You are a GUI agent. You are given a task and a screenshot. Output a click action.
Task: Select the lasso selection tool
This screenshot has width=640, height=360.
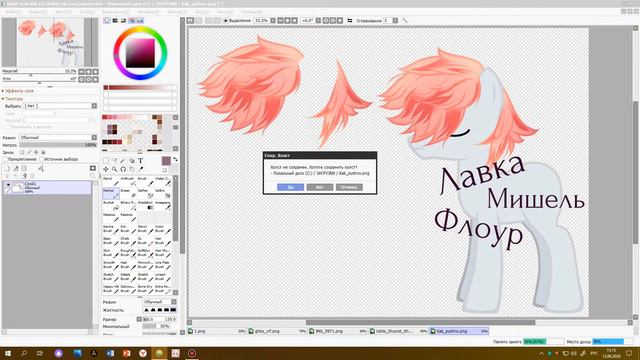114,160
